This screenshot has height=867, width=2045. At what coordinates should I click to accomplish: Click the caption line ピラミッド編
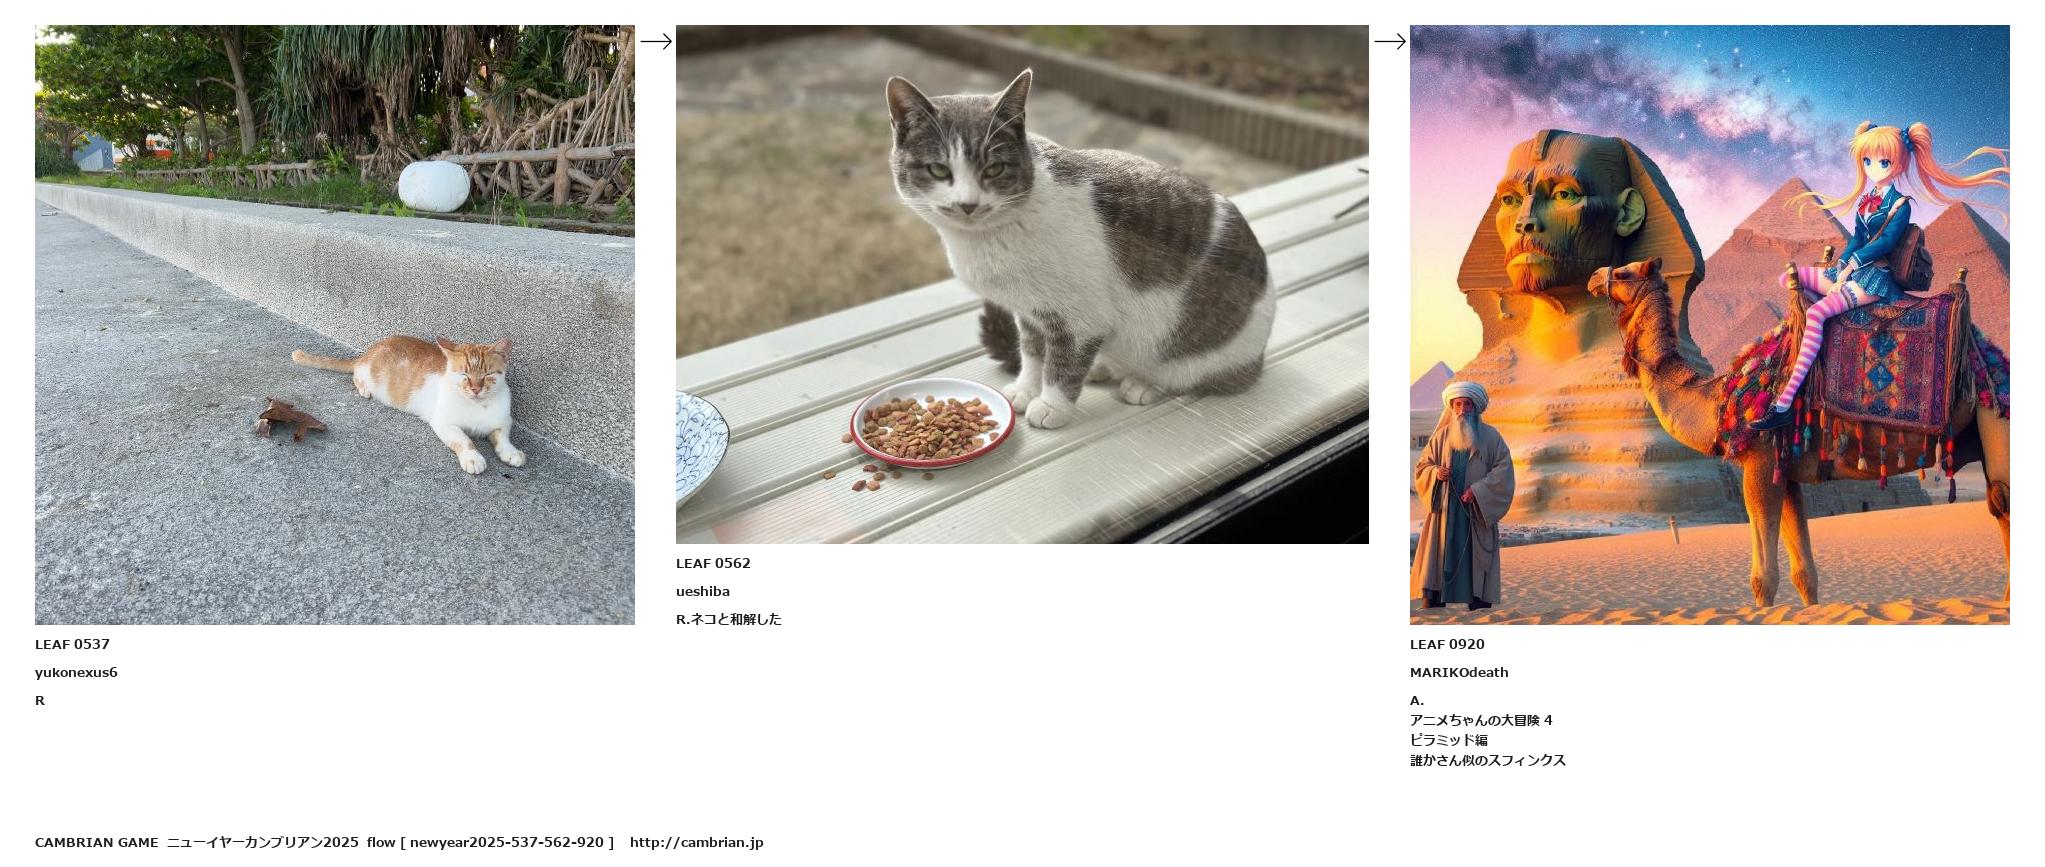point(1449,740)
